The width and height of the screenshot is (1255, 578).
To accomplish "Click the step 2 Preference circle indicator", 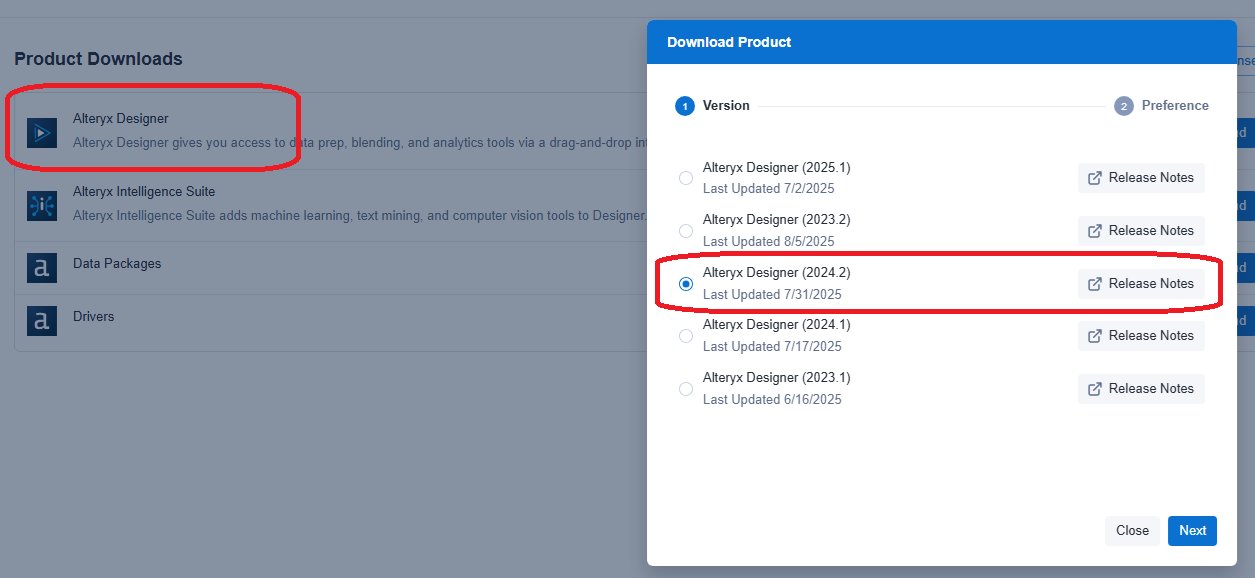I will tap(1122, 105).
